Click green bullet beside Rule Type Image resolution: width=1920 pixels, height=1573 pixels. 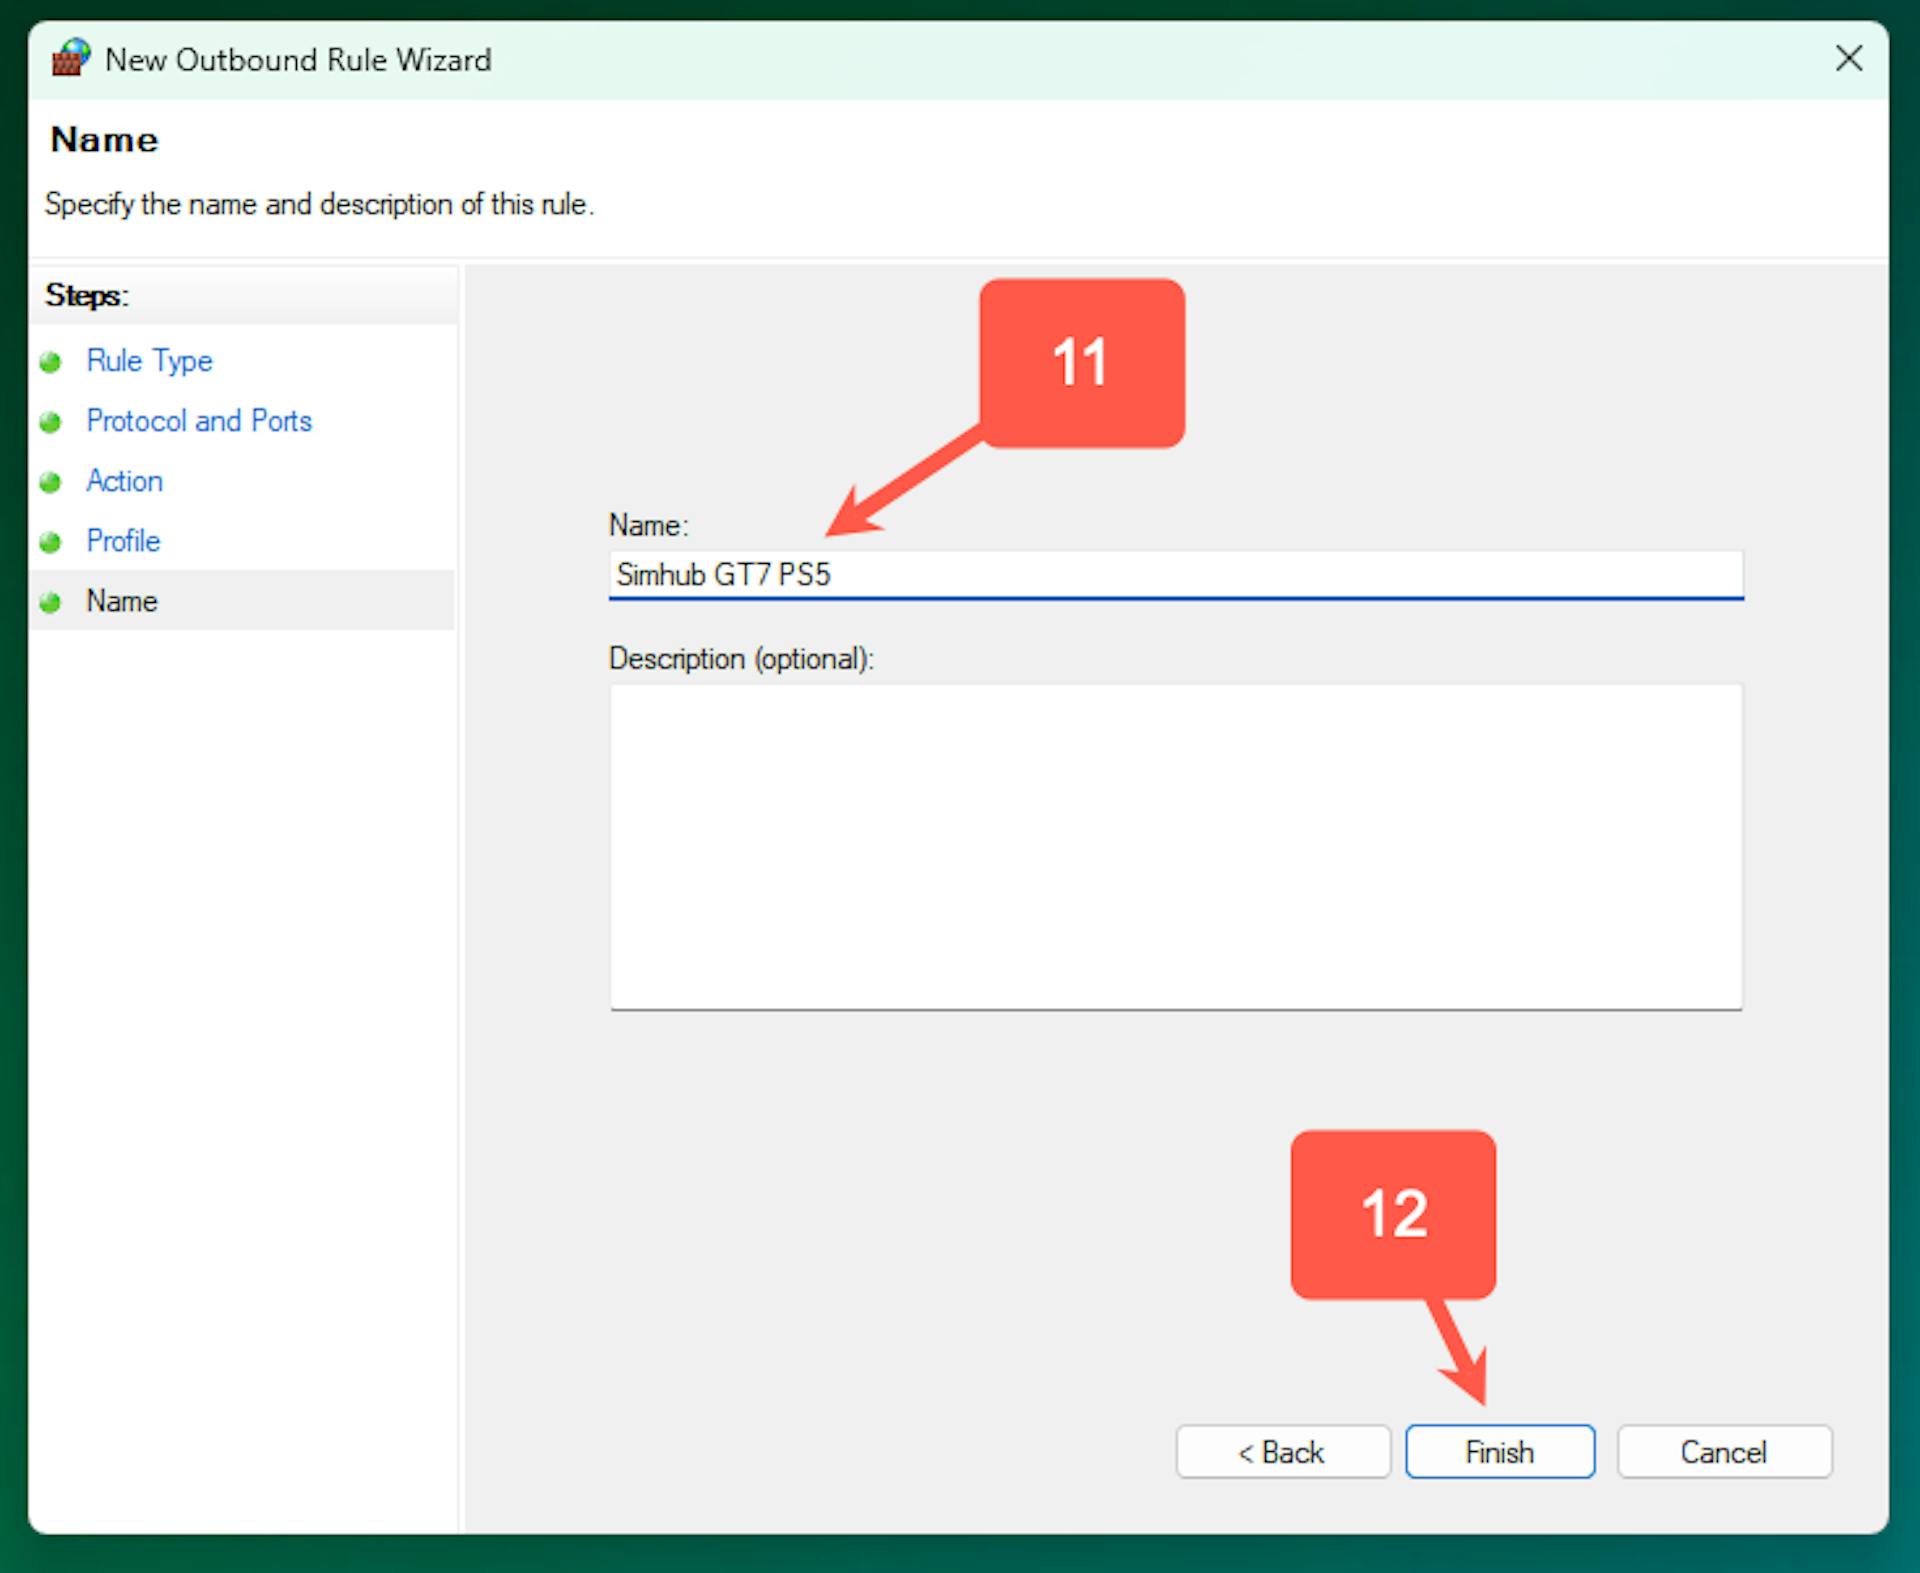click(x=51, y=362)
